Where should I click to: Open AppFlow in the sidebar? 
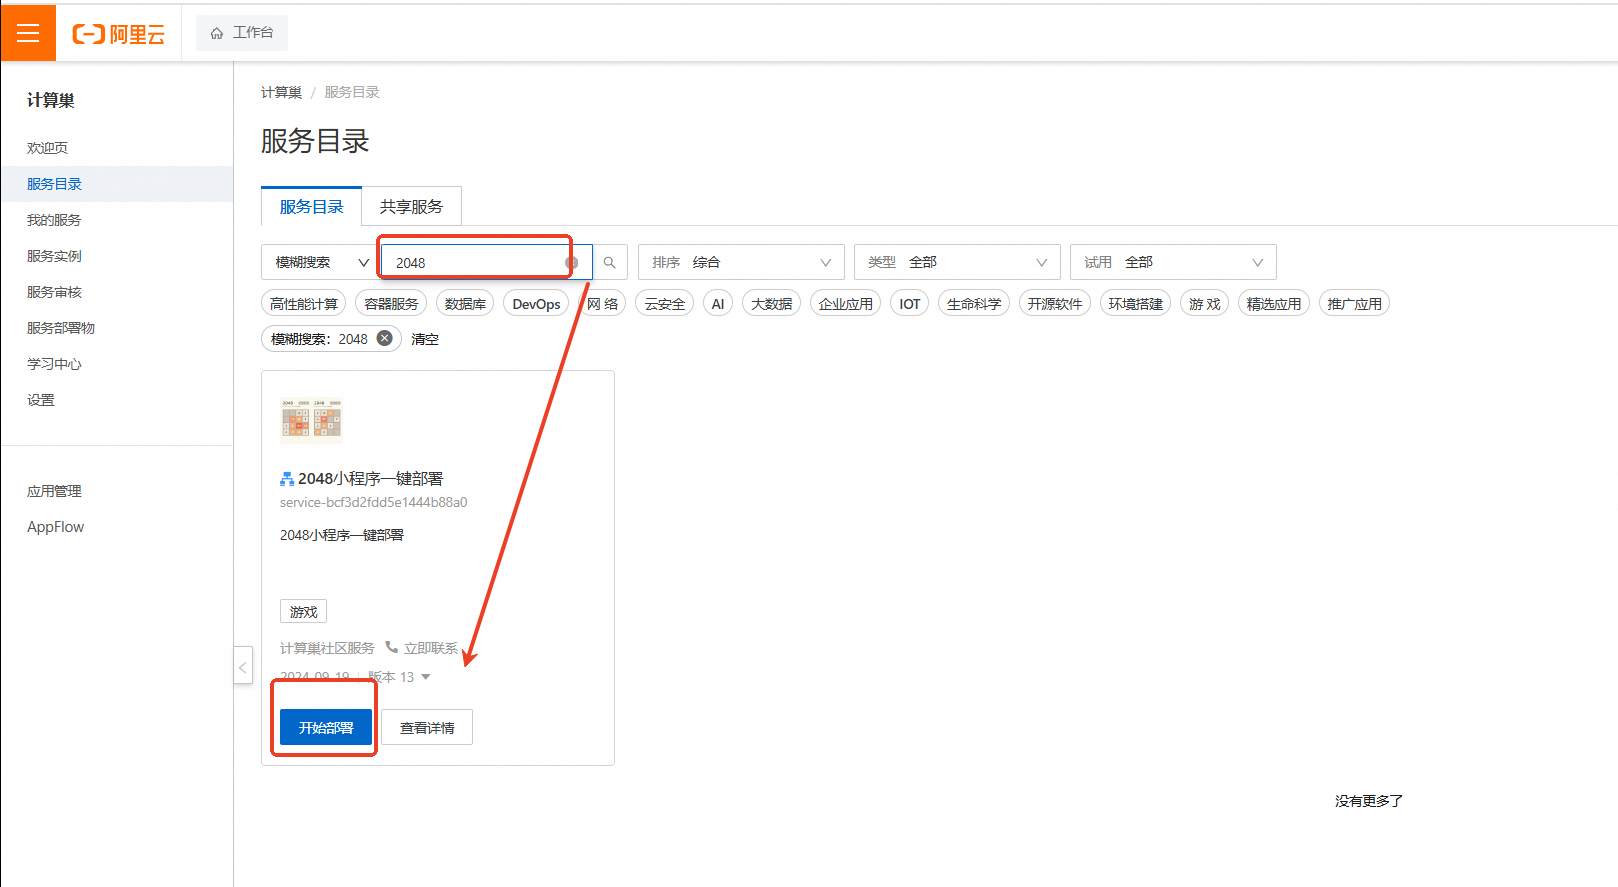pyautogui.click(x=55, y=527)
